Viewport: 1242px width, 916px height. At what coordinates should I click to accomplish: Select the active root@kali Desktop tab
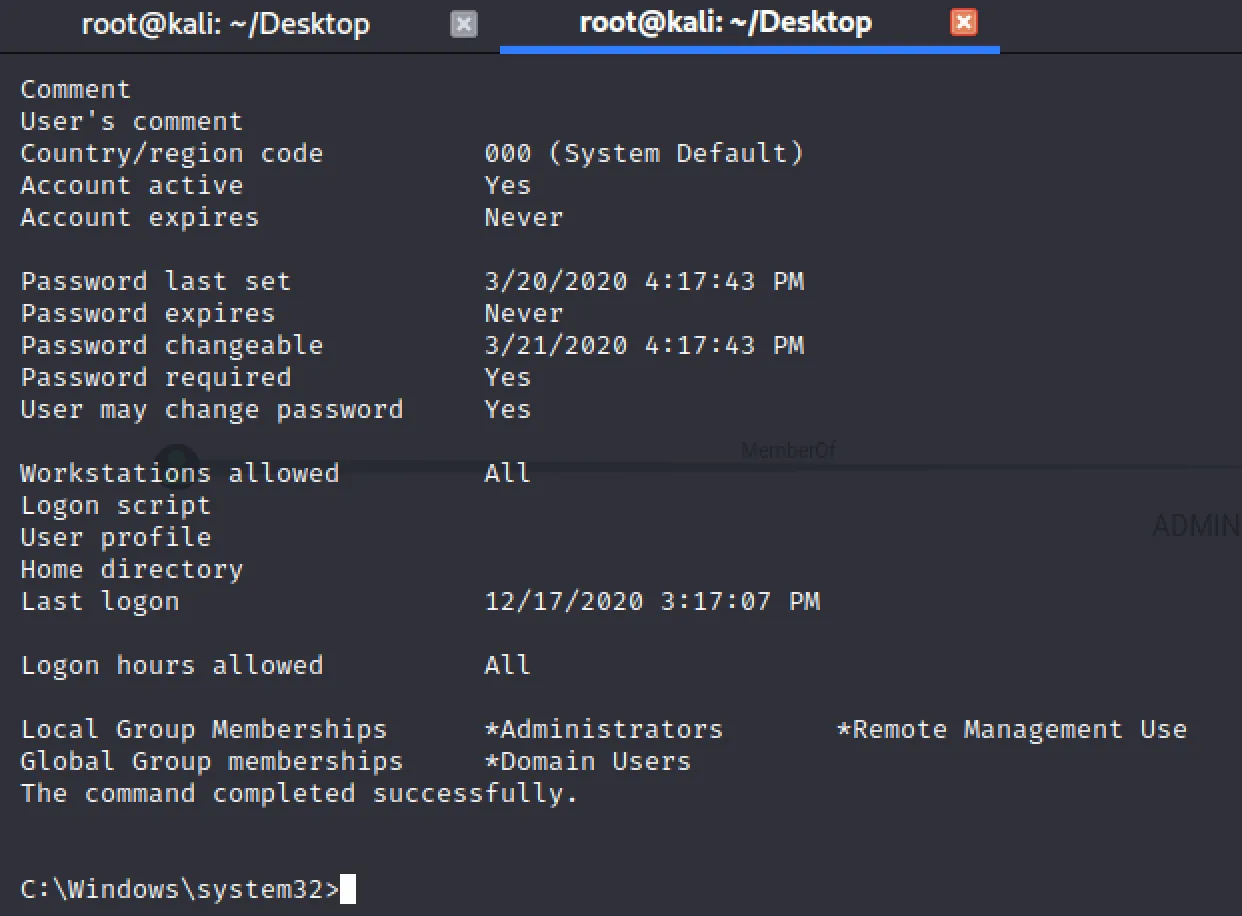tap(725, 24)
